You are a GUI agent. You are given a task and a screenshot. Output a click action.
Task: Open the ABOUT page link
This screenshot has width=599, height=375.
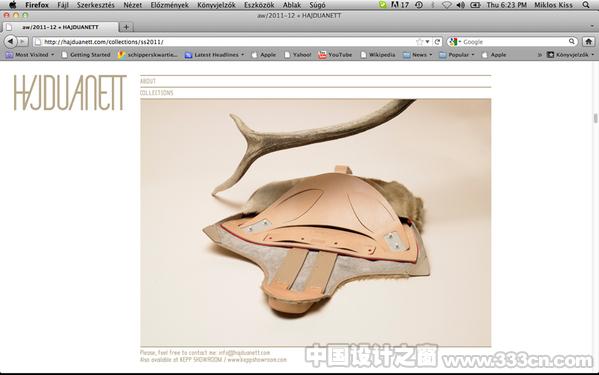click(x=148, y=81)
